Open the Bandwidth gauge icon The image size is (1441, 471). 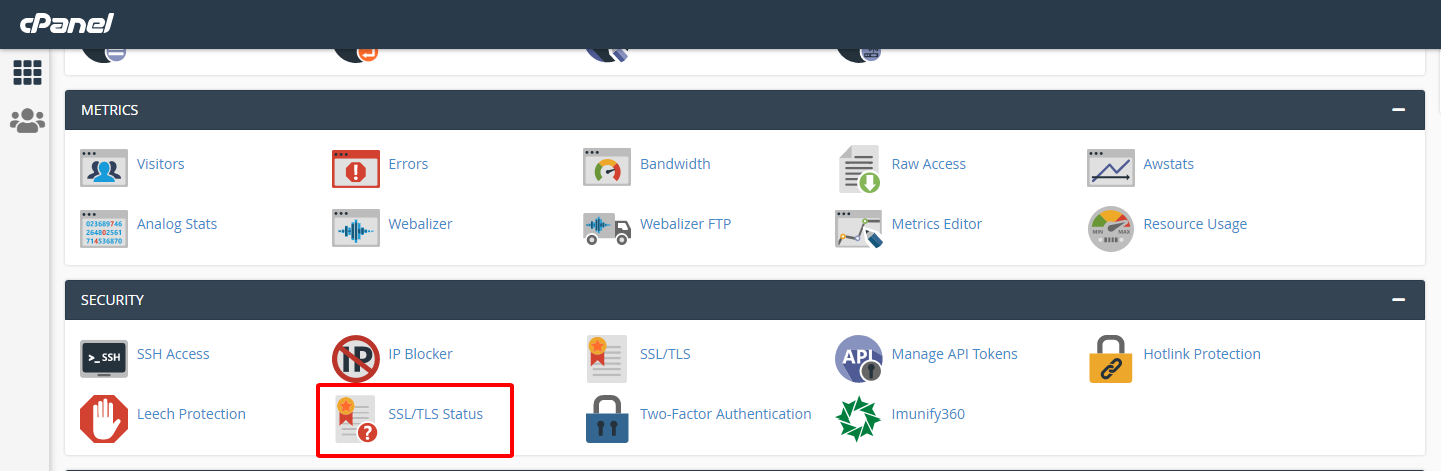607,168
